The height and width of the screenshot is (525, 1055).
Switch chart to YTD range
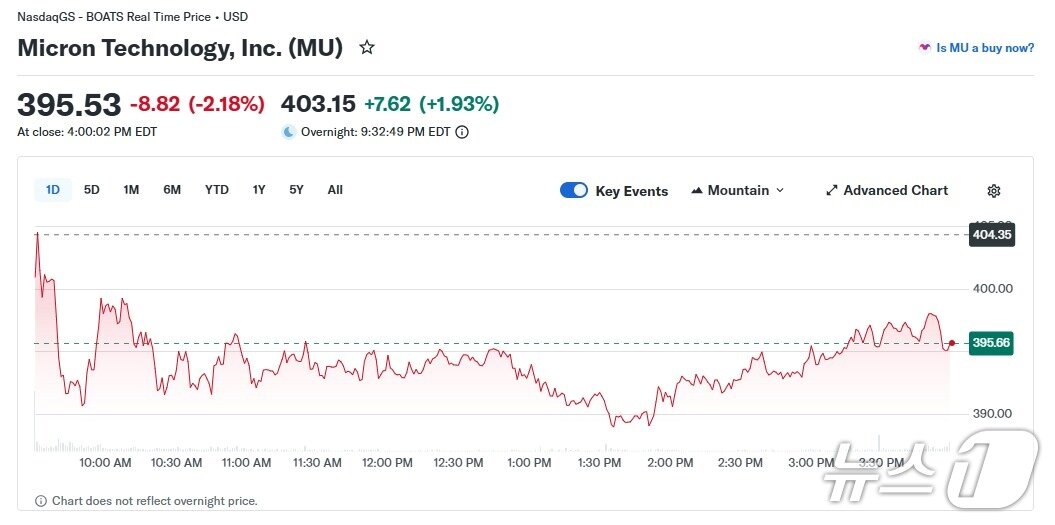click(x=217, y=190)
